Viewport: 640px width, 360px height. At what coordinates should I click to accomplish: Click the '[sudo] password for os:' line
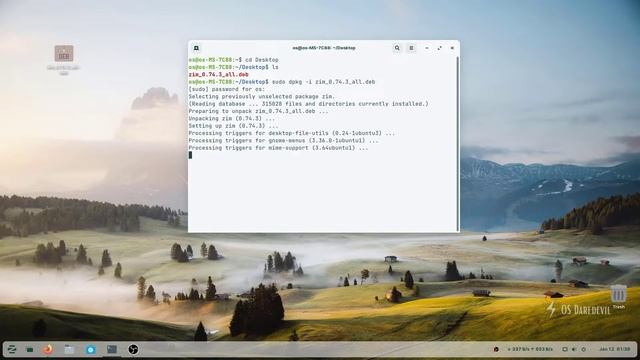[227, 89]
